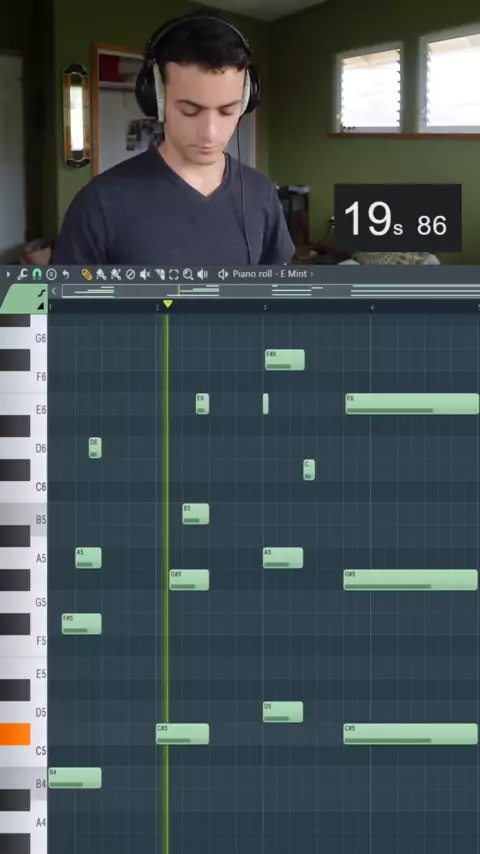Select the pencil draw tool
This screenshot has height=854, width=480.
click(x=87, y=274)
